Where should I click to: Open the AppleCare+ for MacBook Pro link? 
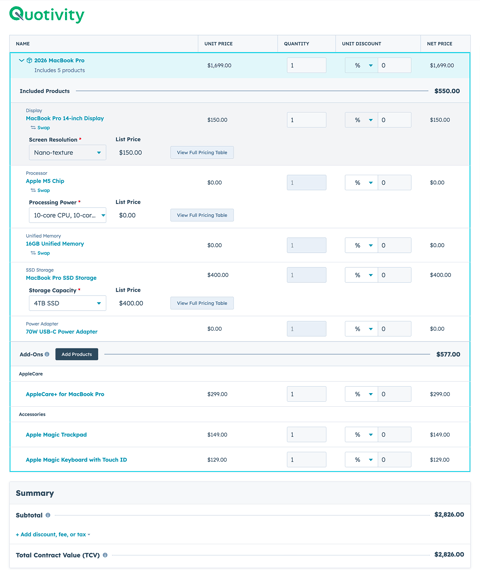pos(65,394)
